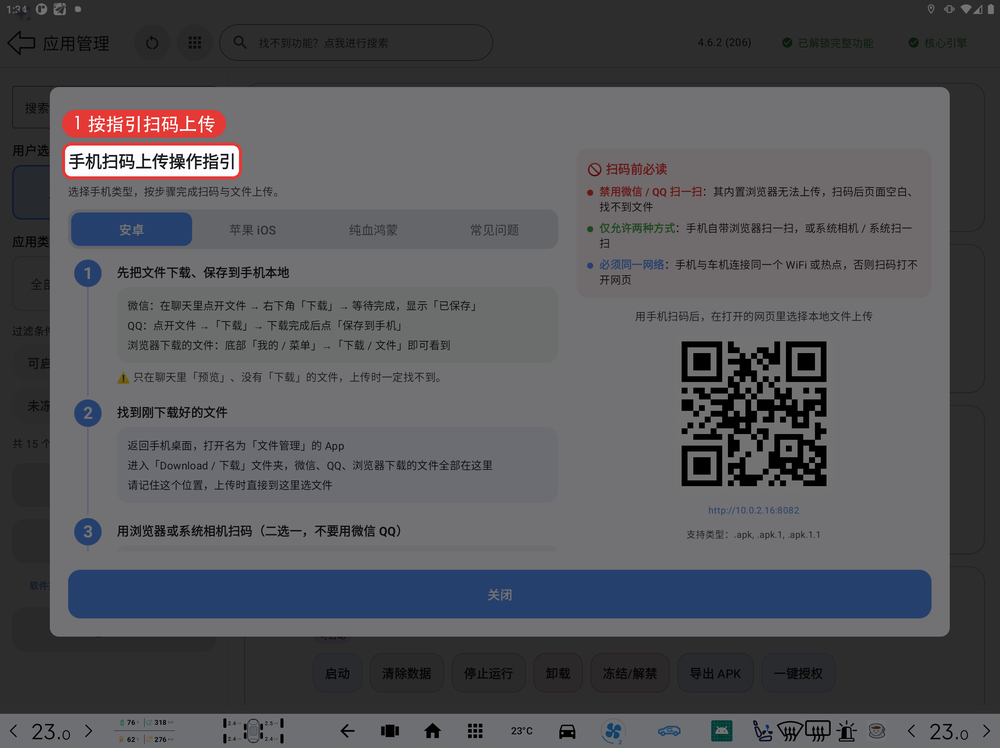
Task: Open the tire pressure car widget
Action: tap(253, 731)
